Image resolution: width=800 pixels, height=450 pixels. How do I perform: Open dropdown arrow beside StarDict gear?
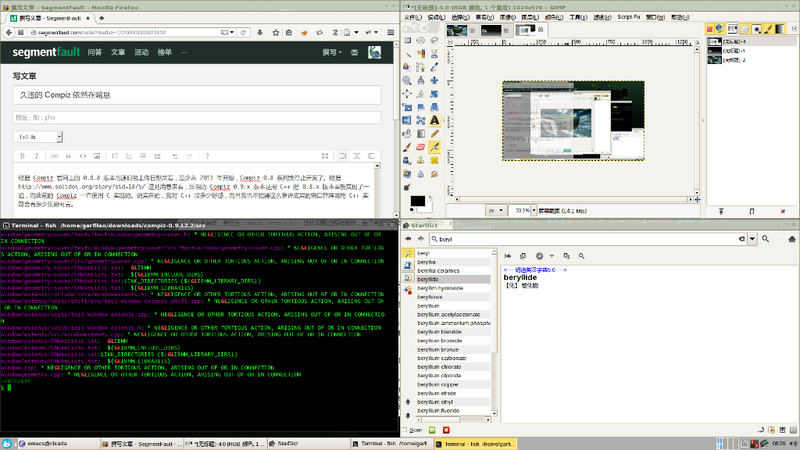(552, 256)
